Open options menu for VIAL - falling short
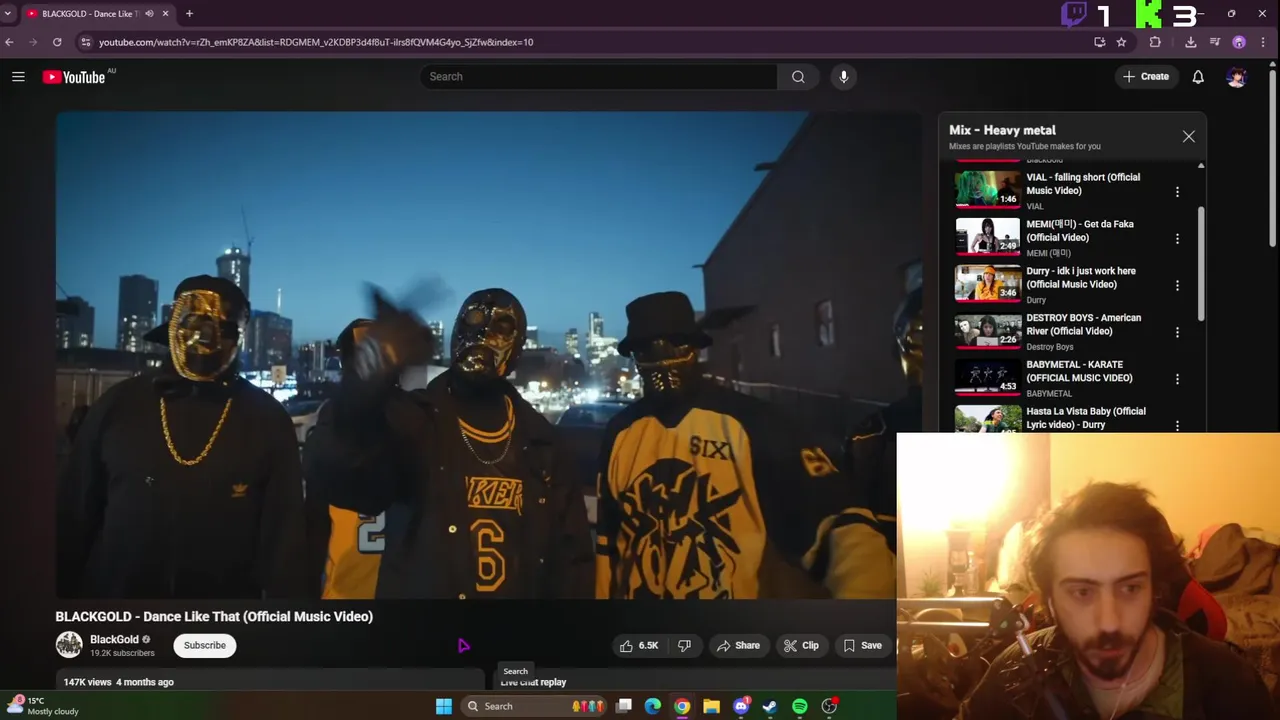The image size is (1280, 720). coord(1177,191)
